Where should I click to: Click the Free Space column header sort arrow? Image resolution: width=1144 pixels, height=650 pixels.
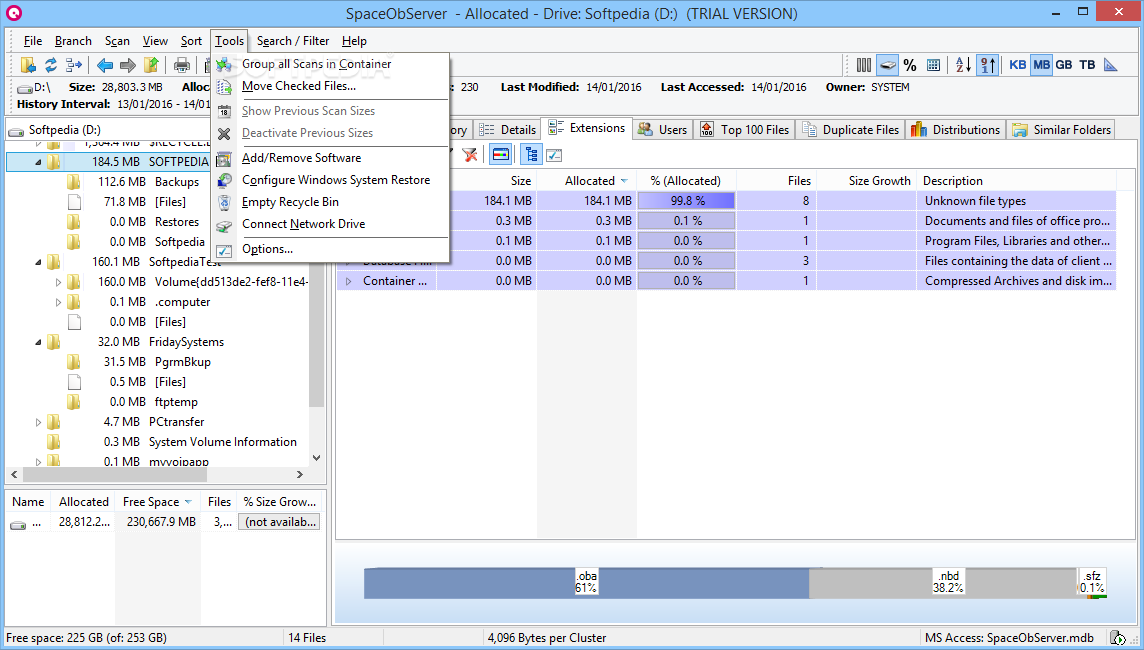pyautogui.click(x=188, y=502)
